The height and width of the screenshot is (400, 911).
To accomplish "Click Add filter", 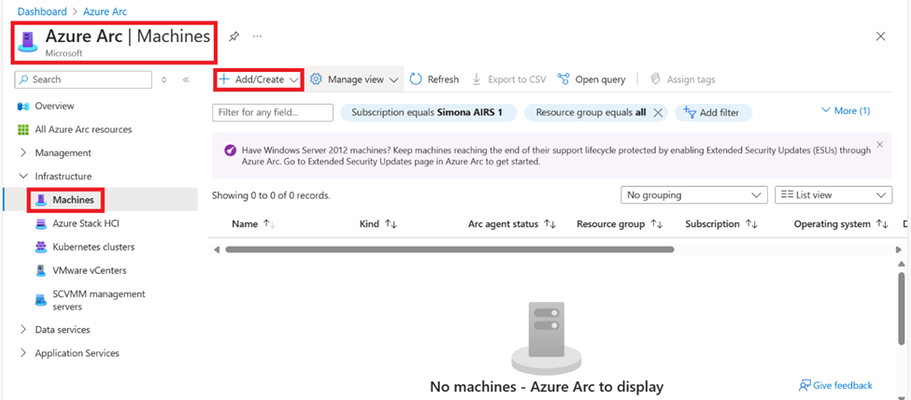I will [713, 112].
